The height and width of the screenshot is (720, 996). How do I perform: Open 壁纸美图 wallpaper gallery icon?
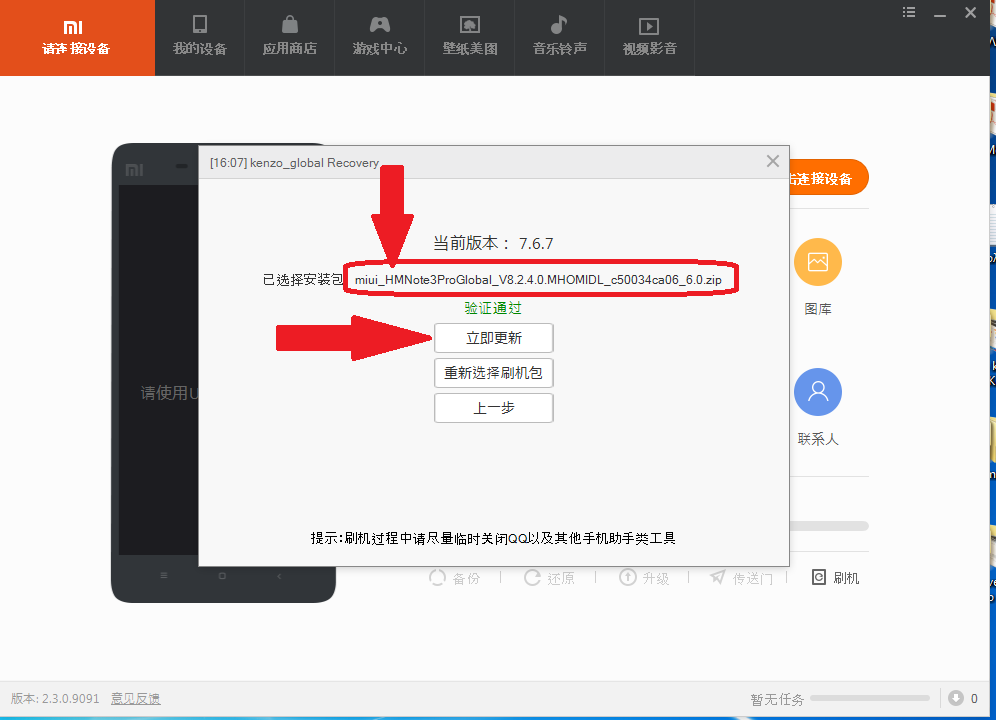(x=469, y=36)
